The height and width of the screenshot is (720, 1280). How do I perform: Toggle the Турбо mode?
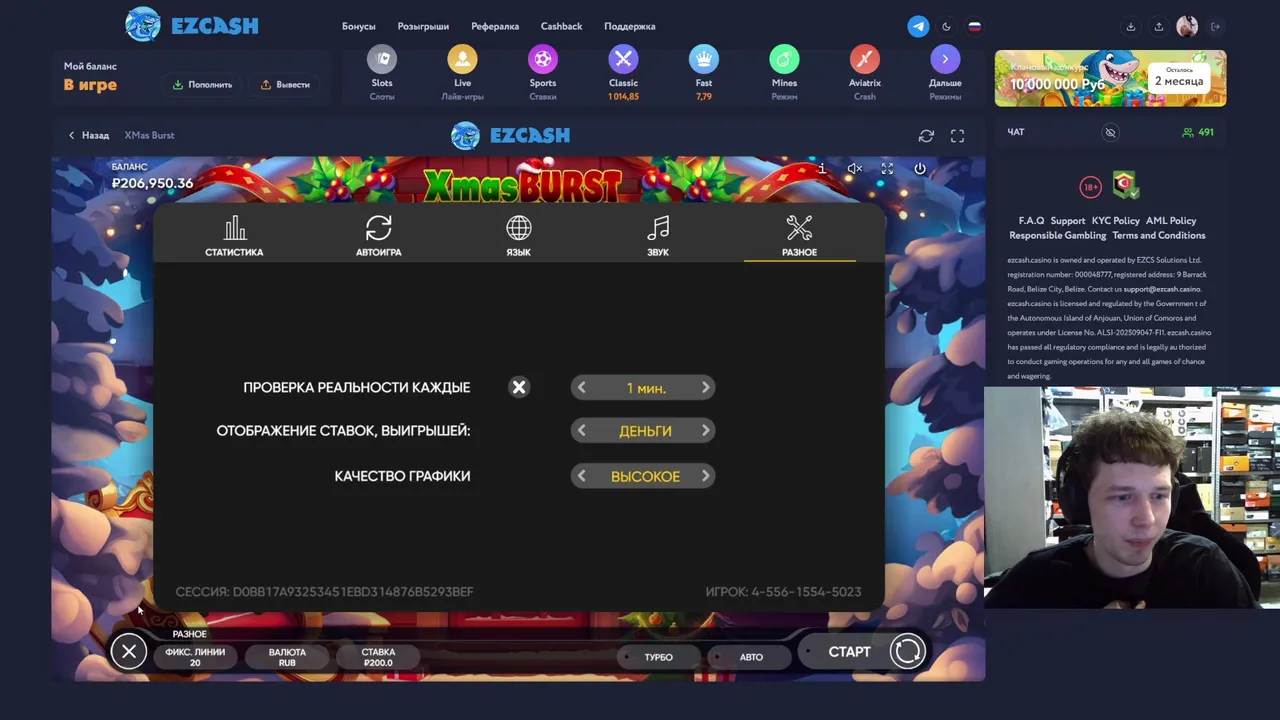point(658,657)
